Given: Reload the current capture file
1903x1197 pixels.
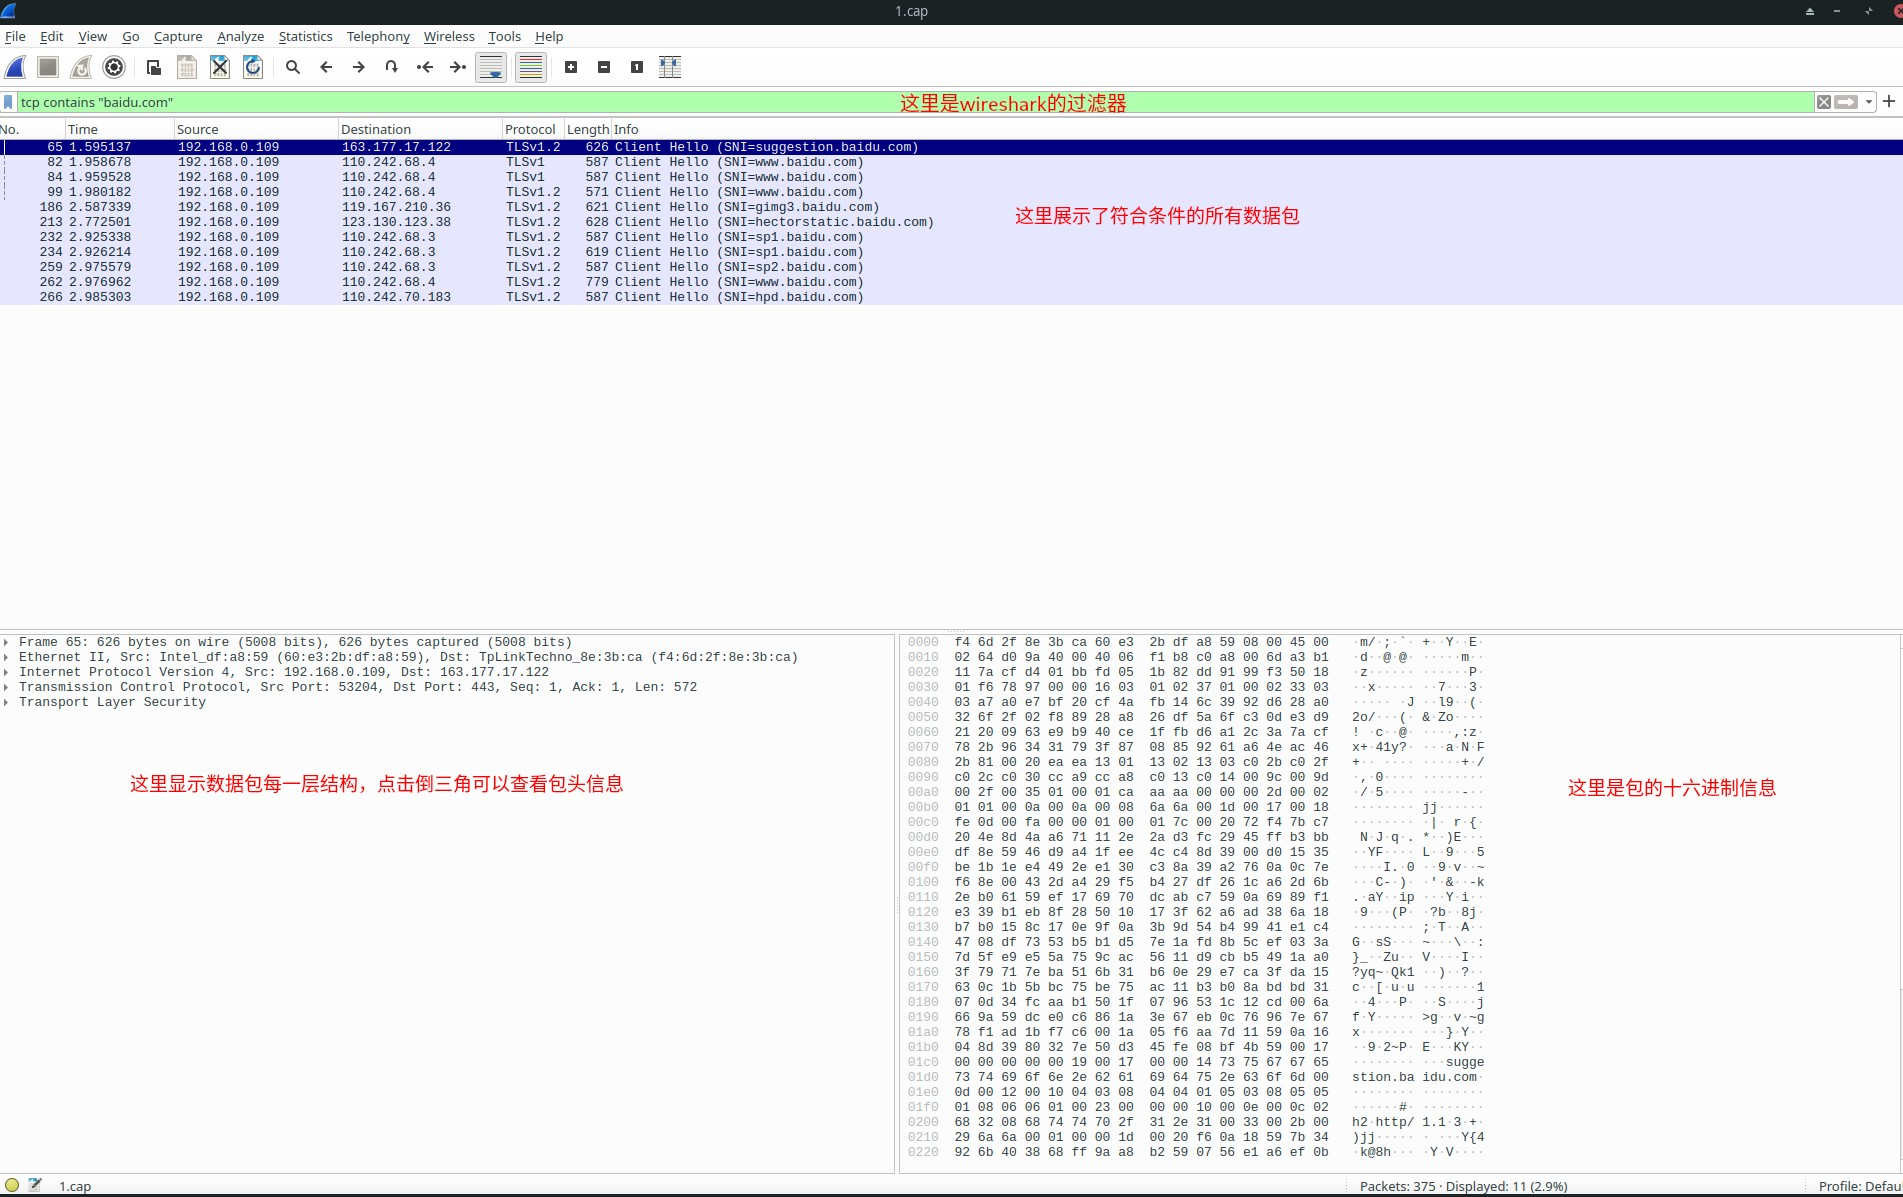Looking at the screenshot, I should [x=253, y=67].
